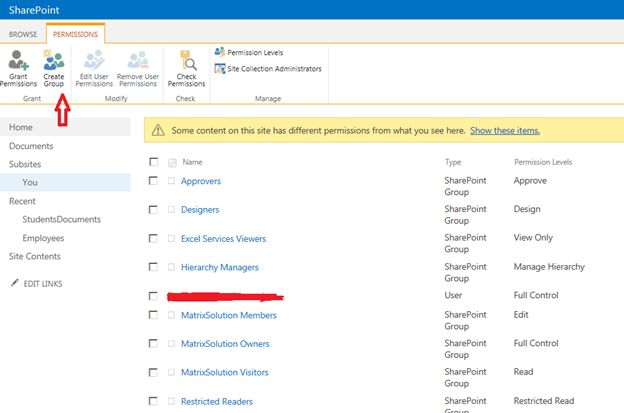Open the Check Permissions tool
624x413 pixels.
click(x=186, y=62)
